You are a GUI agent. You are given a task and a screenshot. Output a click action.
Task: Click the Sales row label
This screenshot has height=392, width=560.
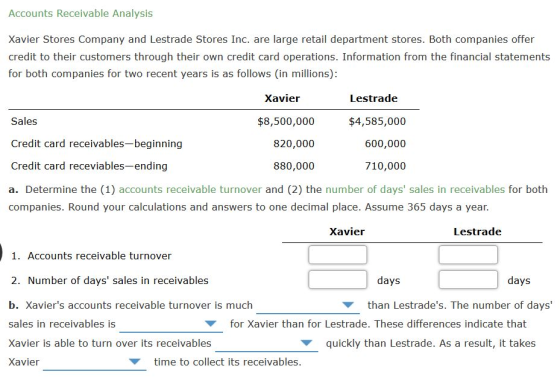(x=24, y=121)
